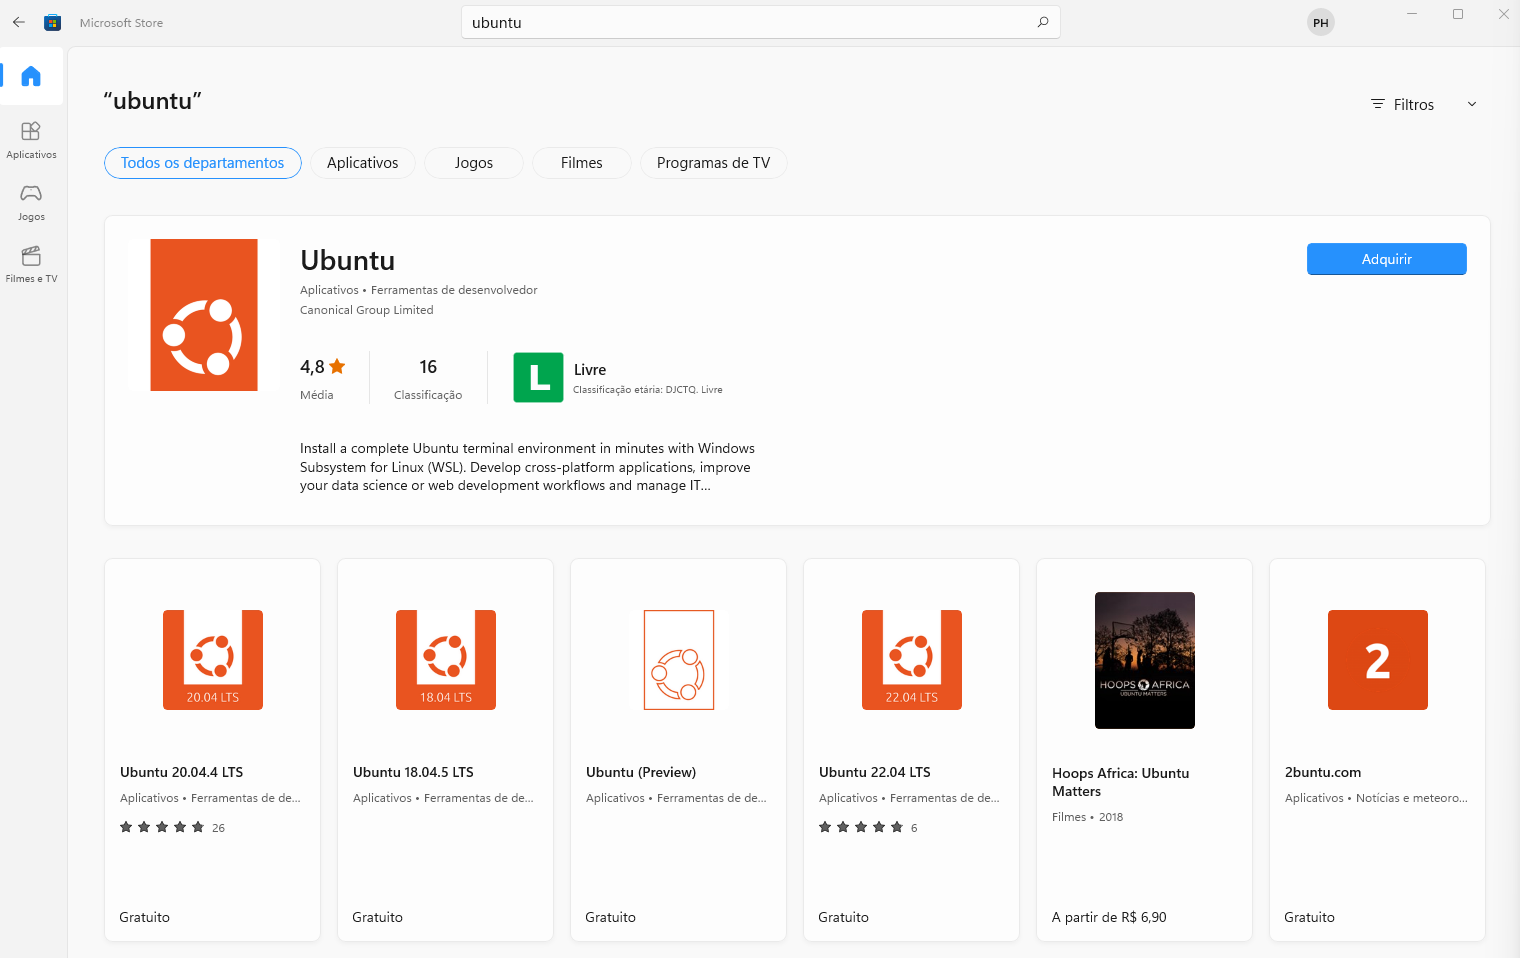Filter results by Jogos
This screenshot has width=1520, height=958.
[473, 163]
